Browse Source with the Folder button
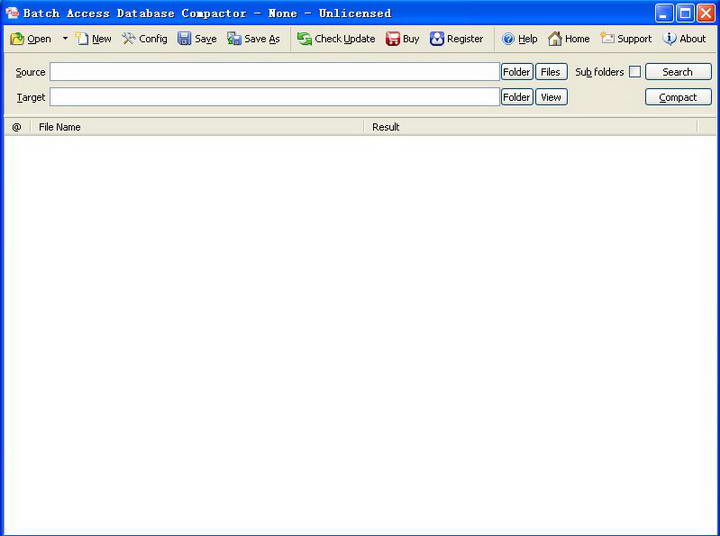 click(x=517, y=72)
